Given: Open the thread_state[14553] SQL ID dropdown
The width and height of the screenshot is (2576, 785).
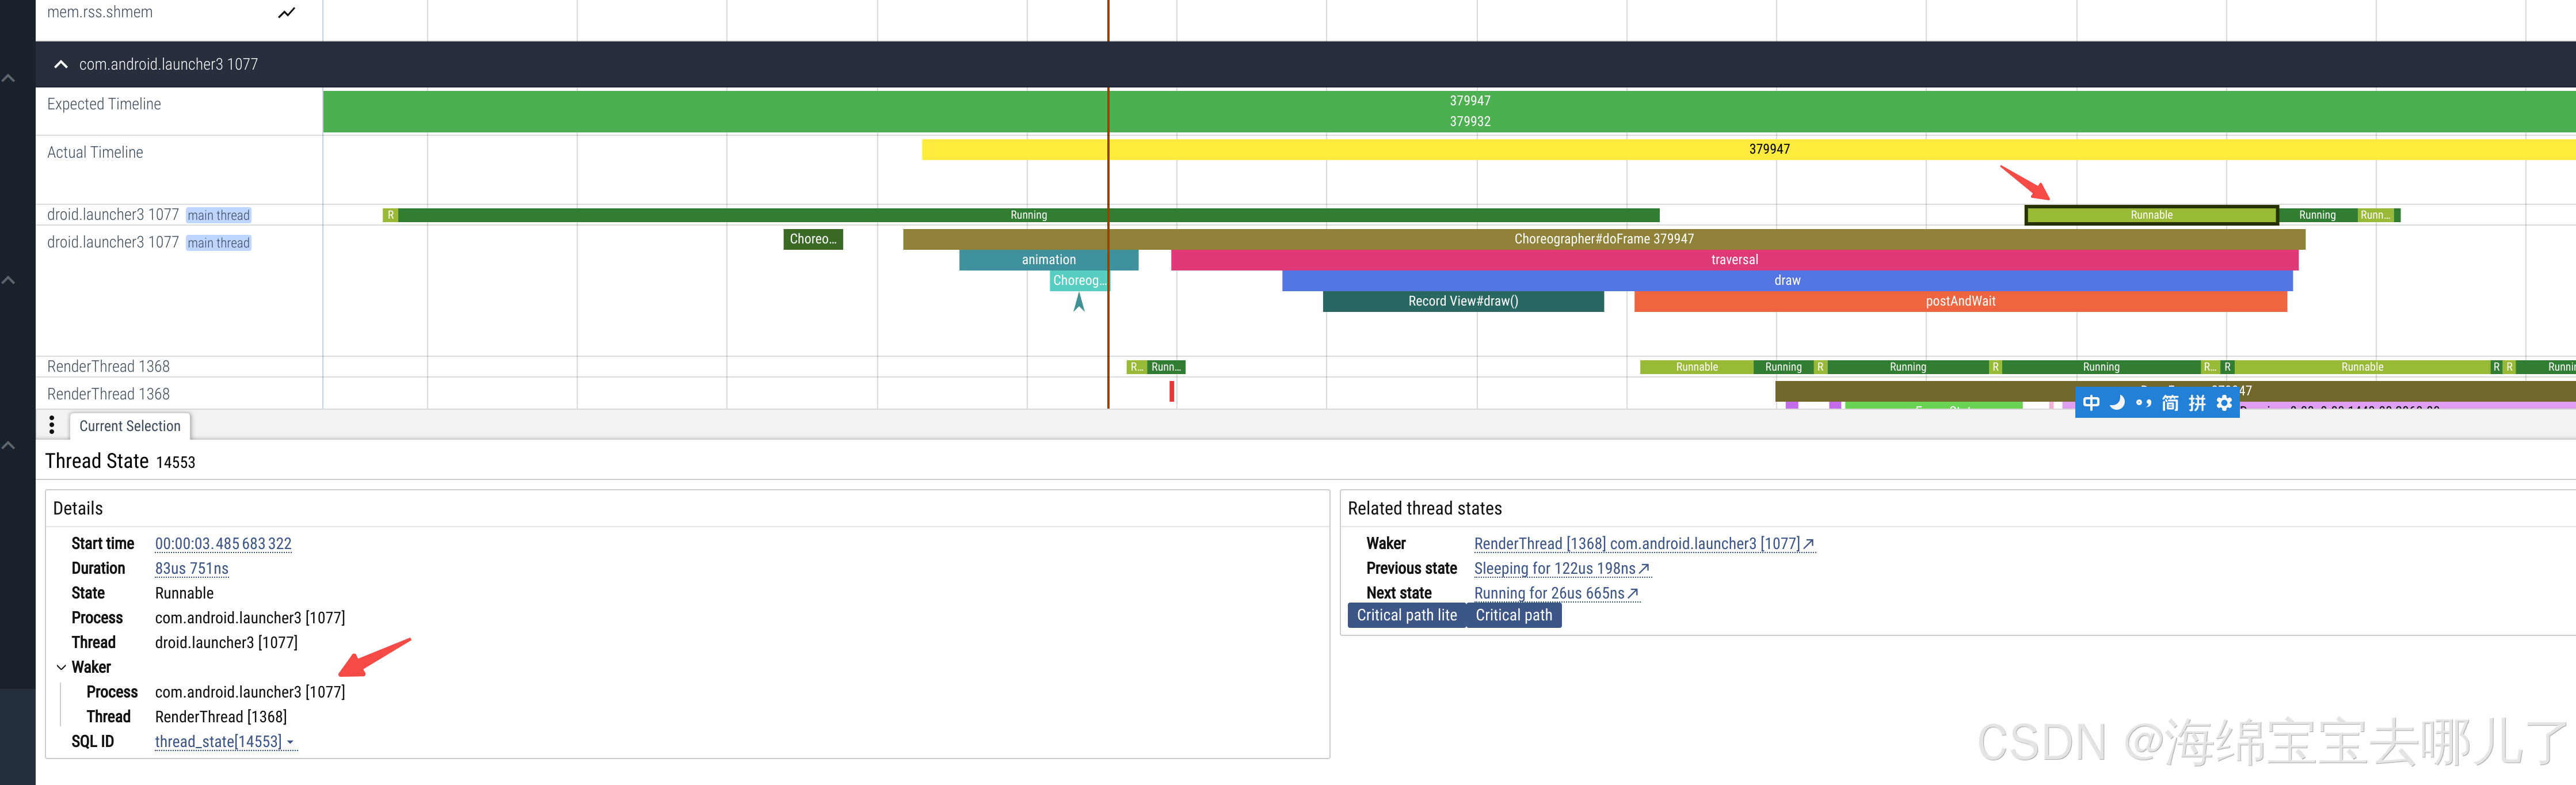Looking at the screenshot, I should click(x=225, y=742).
